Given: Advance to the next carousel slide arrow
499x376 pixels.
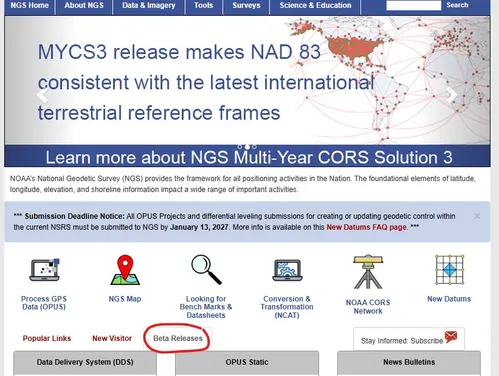Looking at the screenshot, I should point(452,96).
